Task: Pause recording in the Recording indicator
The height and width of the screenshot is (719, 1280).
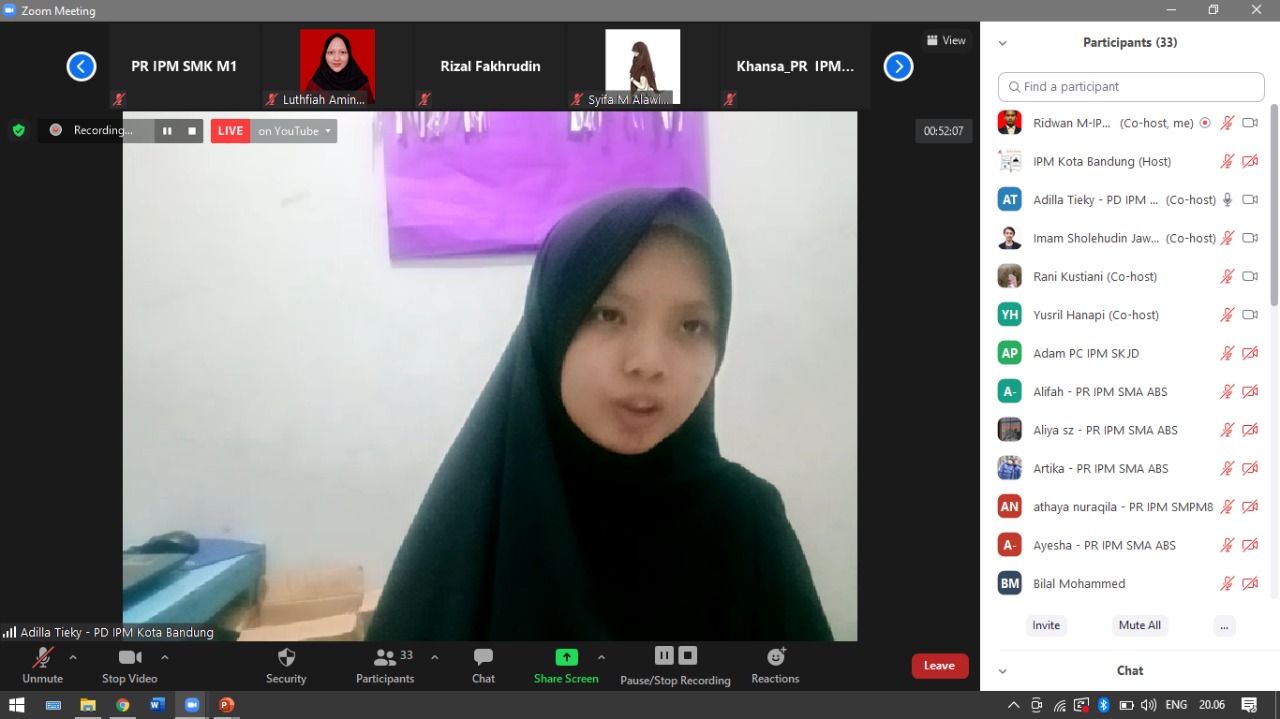Action: 167,131
